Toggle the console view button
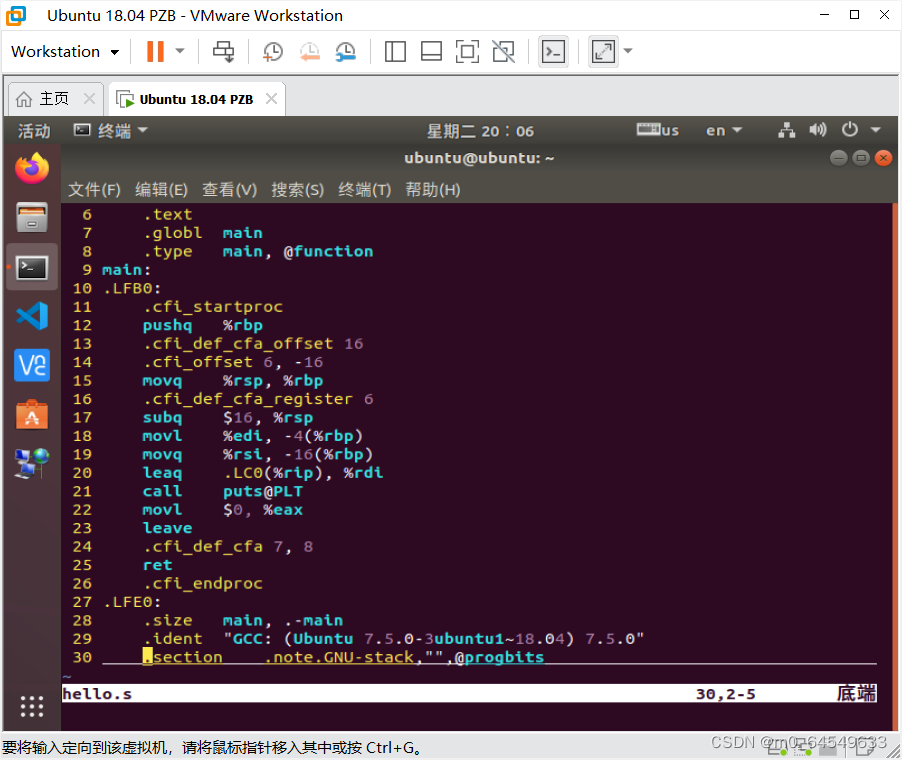 (553, 51)
